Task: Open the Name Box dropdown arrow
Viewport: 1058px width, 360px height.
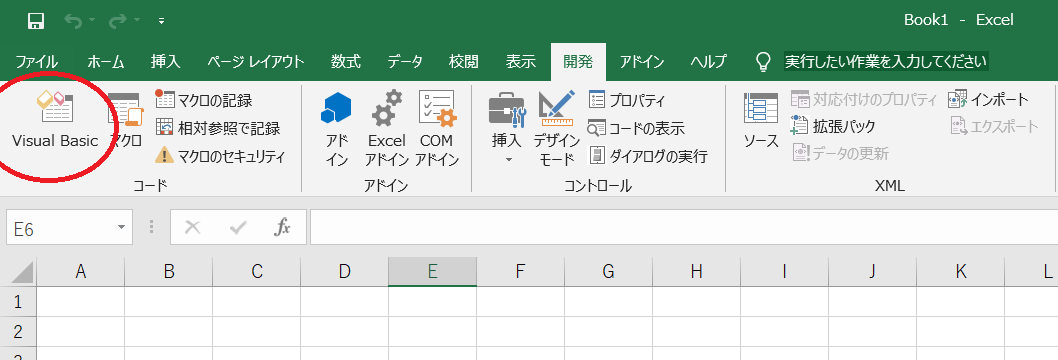Action: tap(121, 228)
